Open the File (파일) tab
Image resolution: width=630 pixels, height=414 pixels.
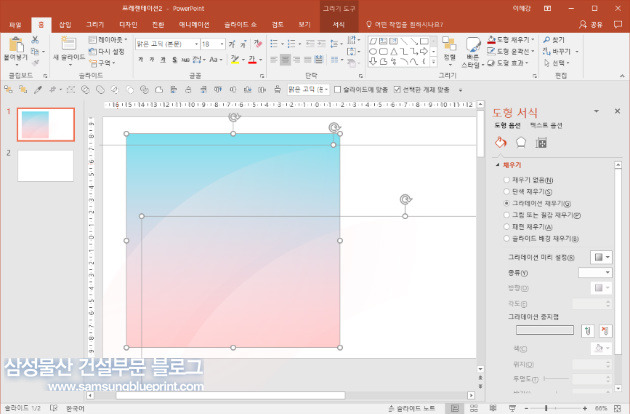pos(15,25)
